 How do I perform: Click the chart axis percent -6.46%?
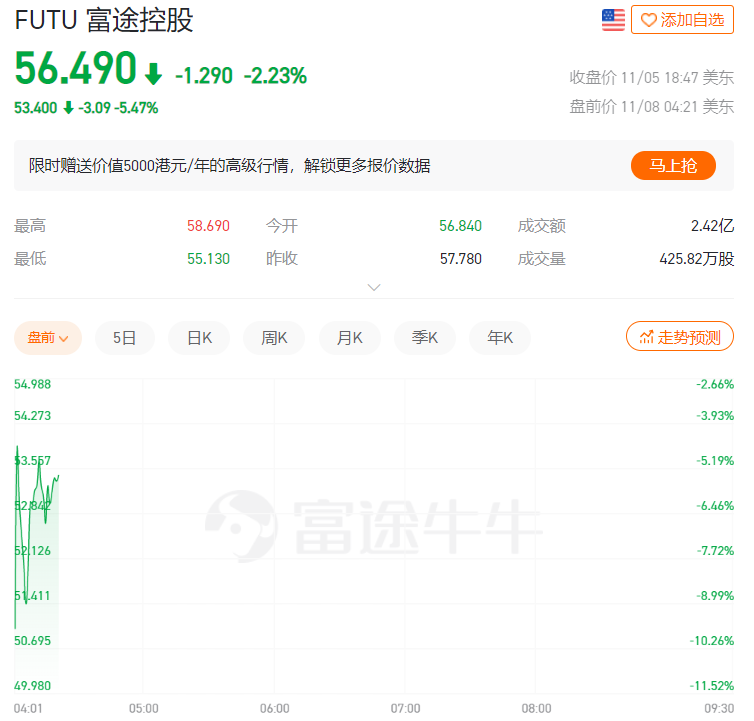pyautogui.click(x=715, y=506)
